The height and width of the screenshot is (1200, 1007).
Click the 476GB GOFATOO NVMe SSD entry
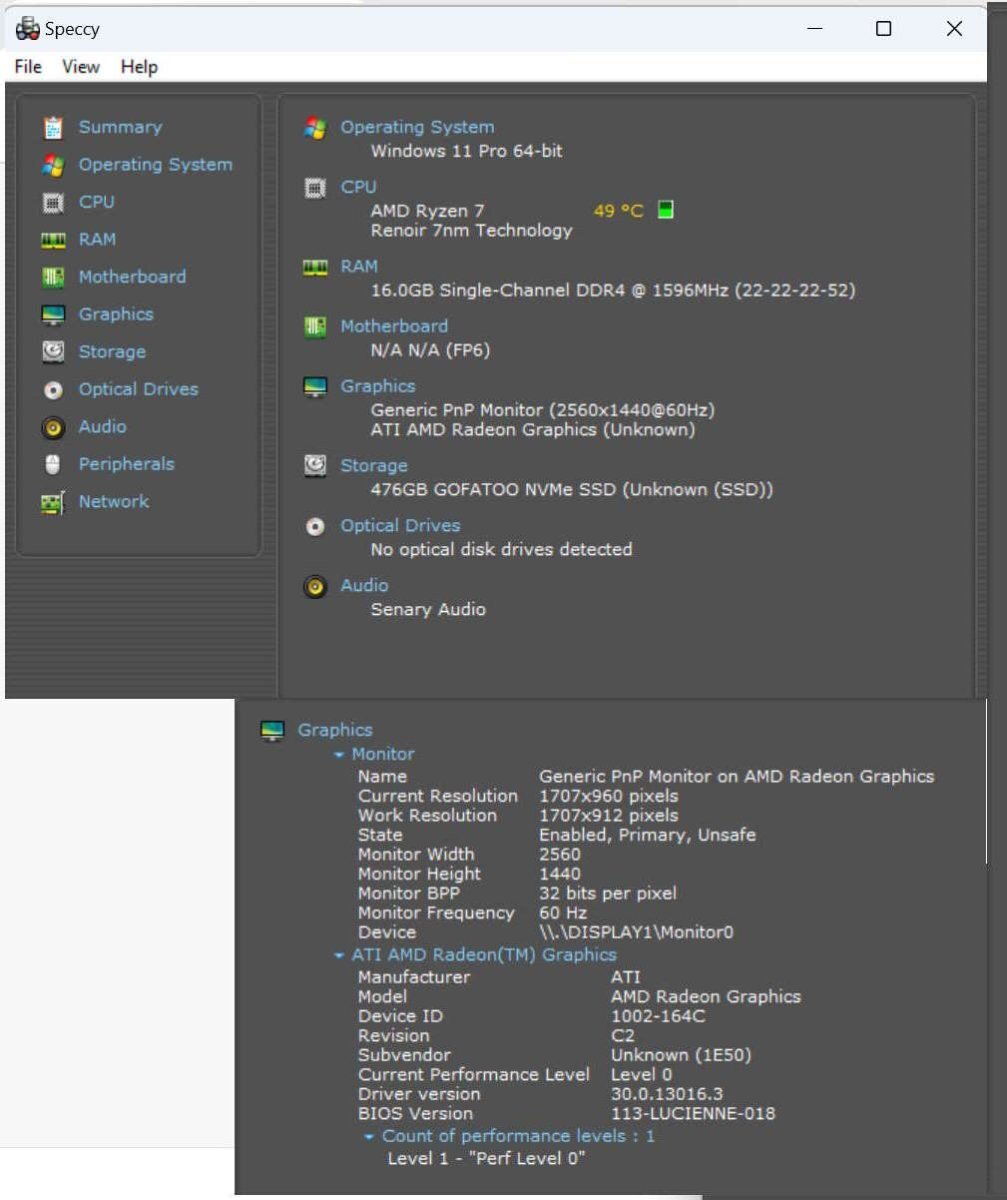click(572, 490)
